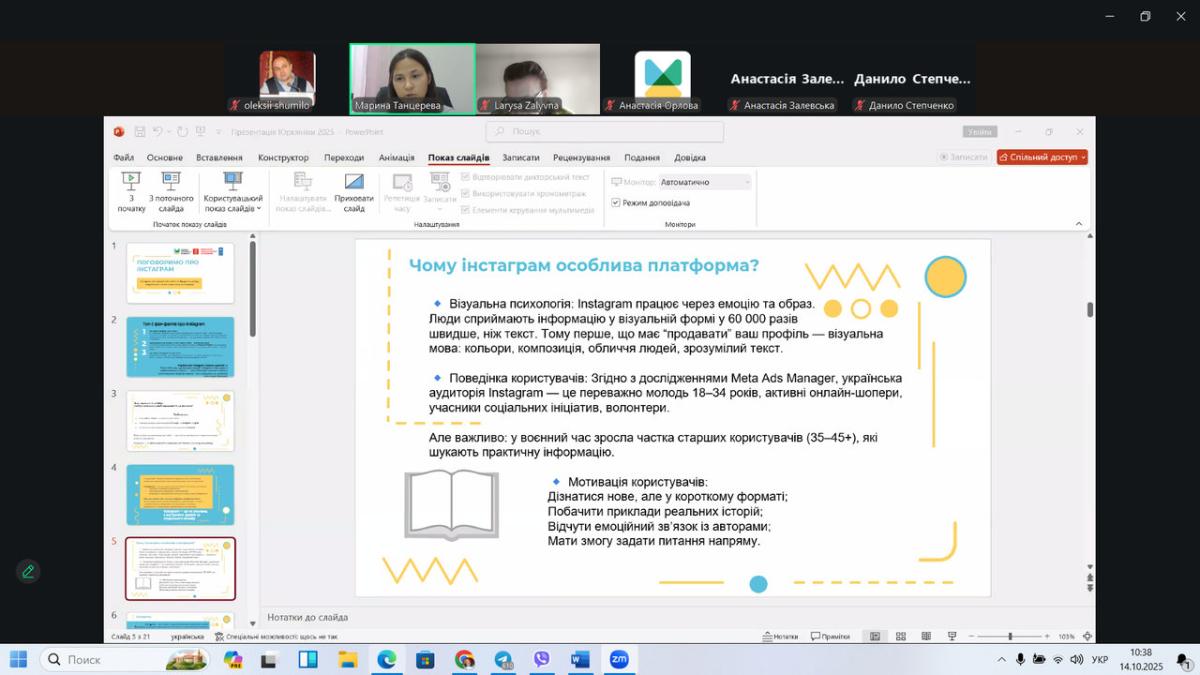The image size is (1200, 675).
Task: Toggle Presenter View (Режим доповідача) checkbox
Action: [x=616, y=203]
